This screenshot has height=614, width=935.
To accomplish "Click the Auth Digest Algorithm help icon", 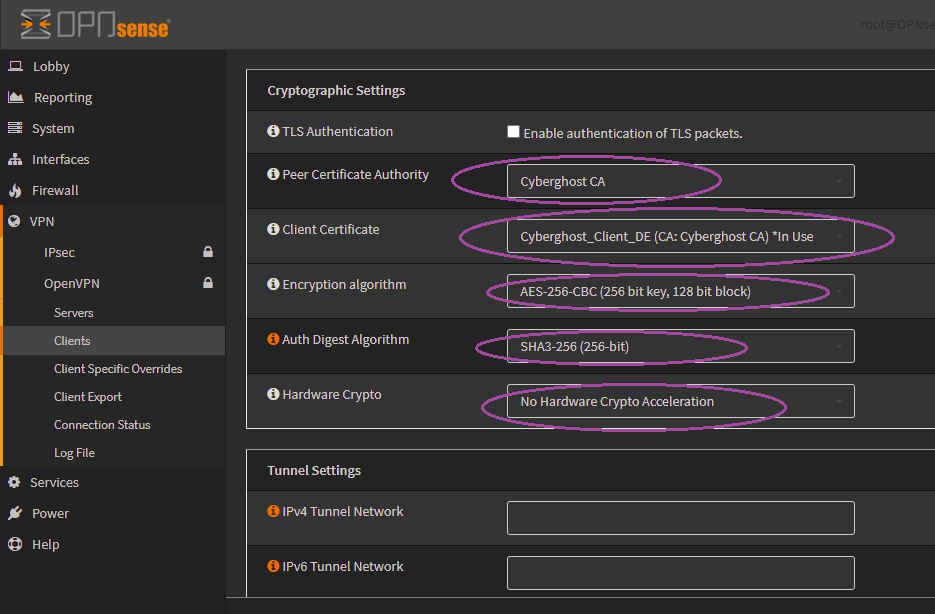I will pos(273,340).
